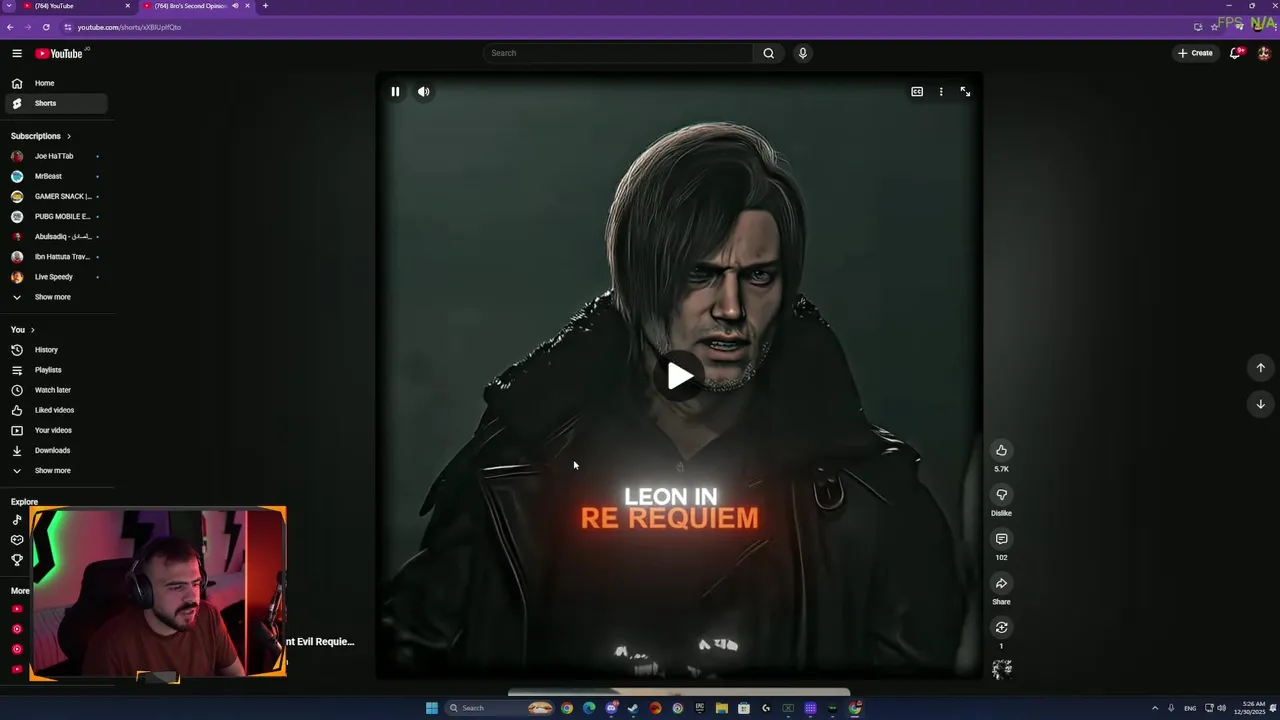Like the Short with 5.7K likes
The height and width of the screenshot is (720, 1280).
point(1001,450)
